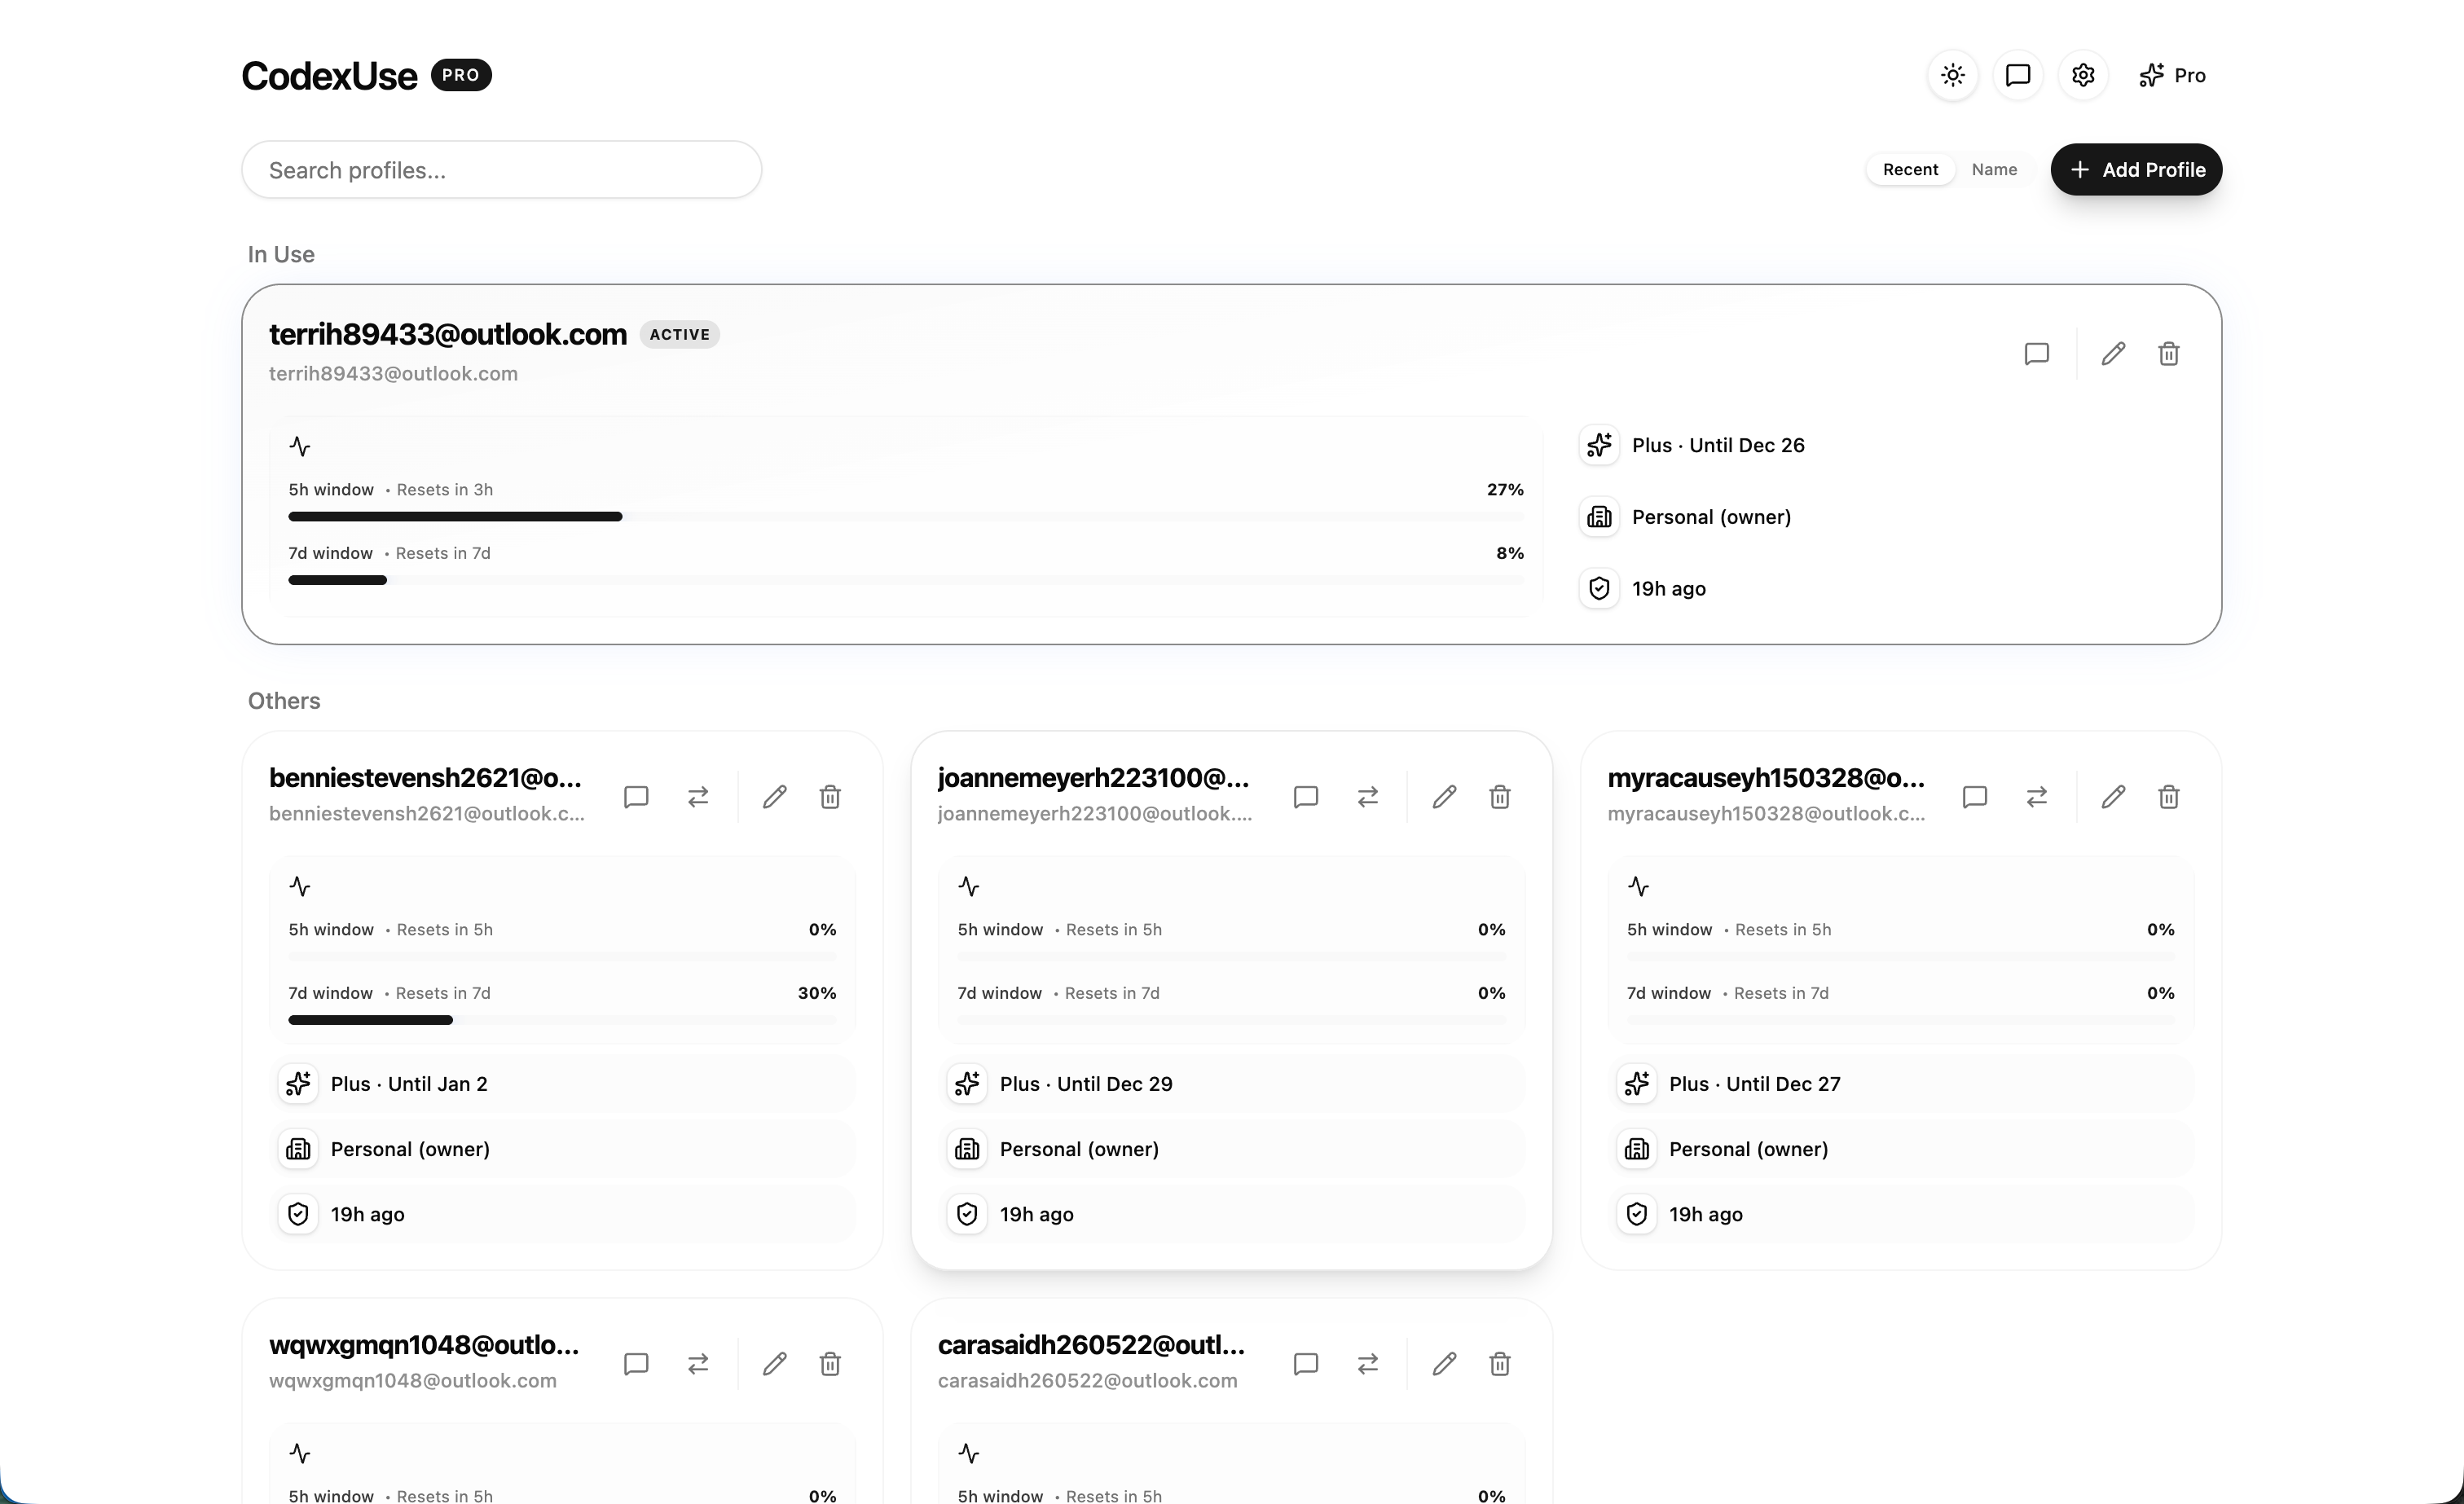Open settings via the gear icon
Viewport: 2464px width, 1504px height.
pos(2083,75)
